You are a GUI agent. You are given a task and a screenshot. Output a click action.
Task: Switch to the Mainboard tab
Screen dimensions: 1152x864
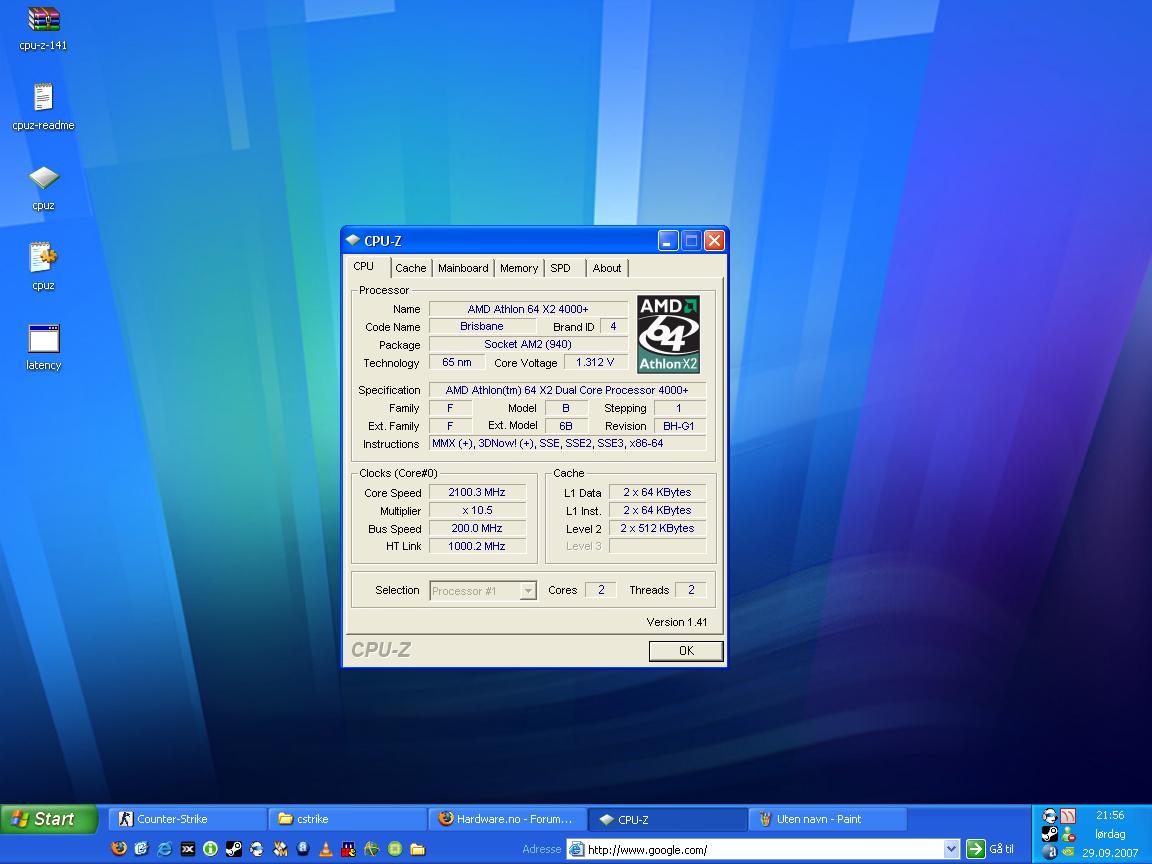click(463, 268)
